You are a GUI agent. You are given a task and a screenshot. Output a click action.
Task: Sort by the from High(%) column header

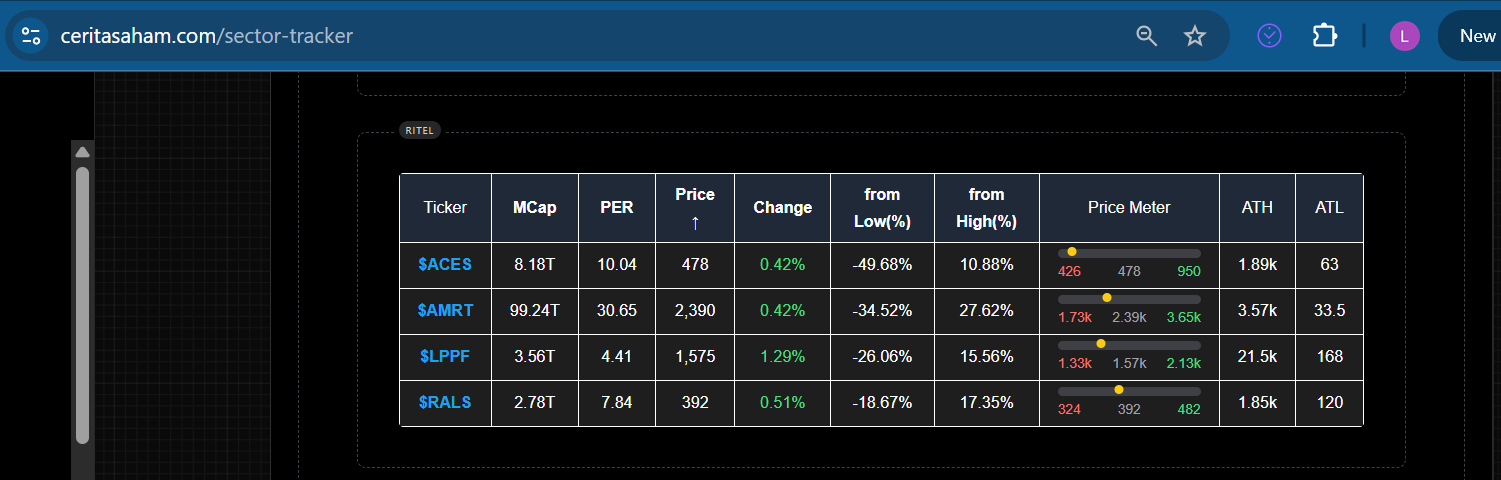point(987,208)
